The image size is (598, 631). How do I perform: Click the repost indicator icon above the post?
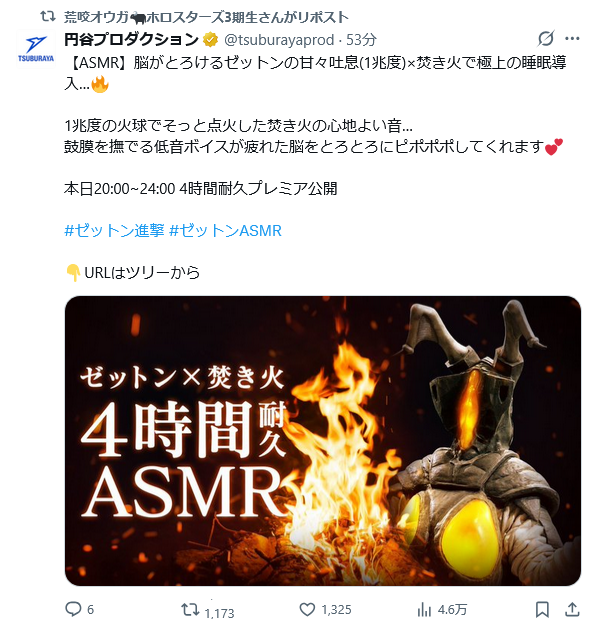(48, 17)
